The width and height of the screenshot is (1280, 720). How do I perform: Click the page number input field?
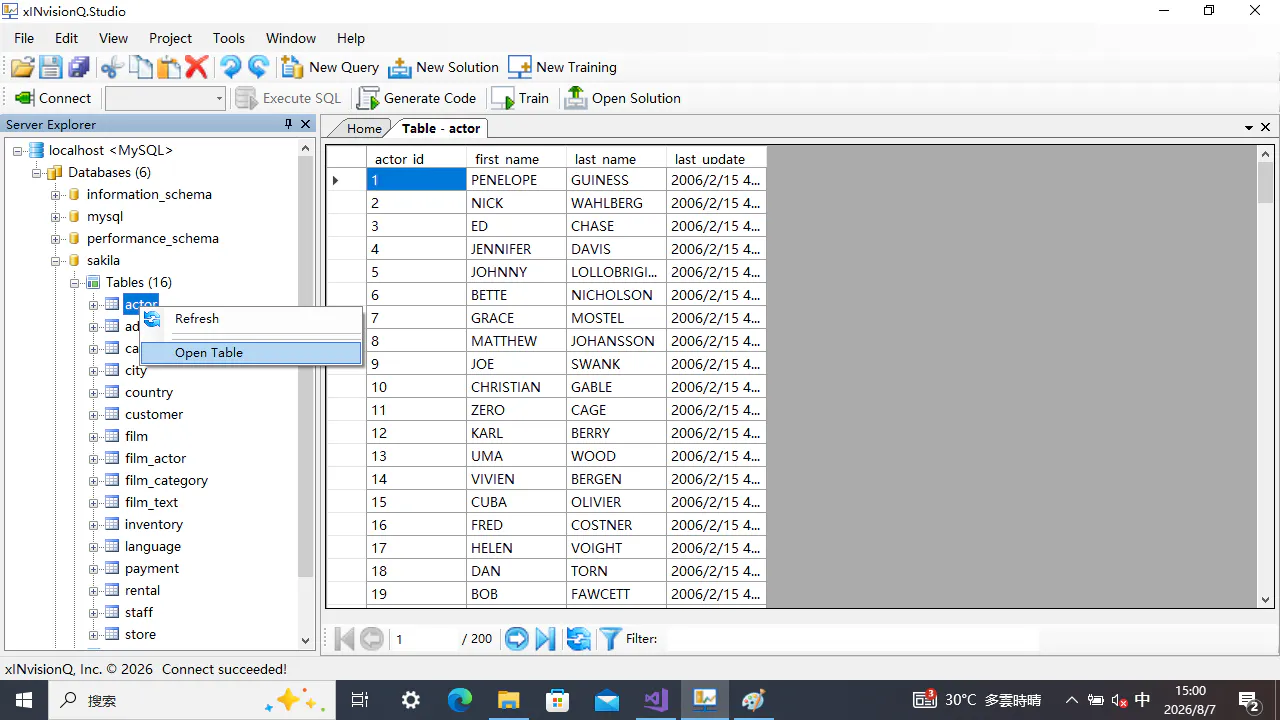pos(424,638)
